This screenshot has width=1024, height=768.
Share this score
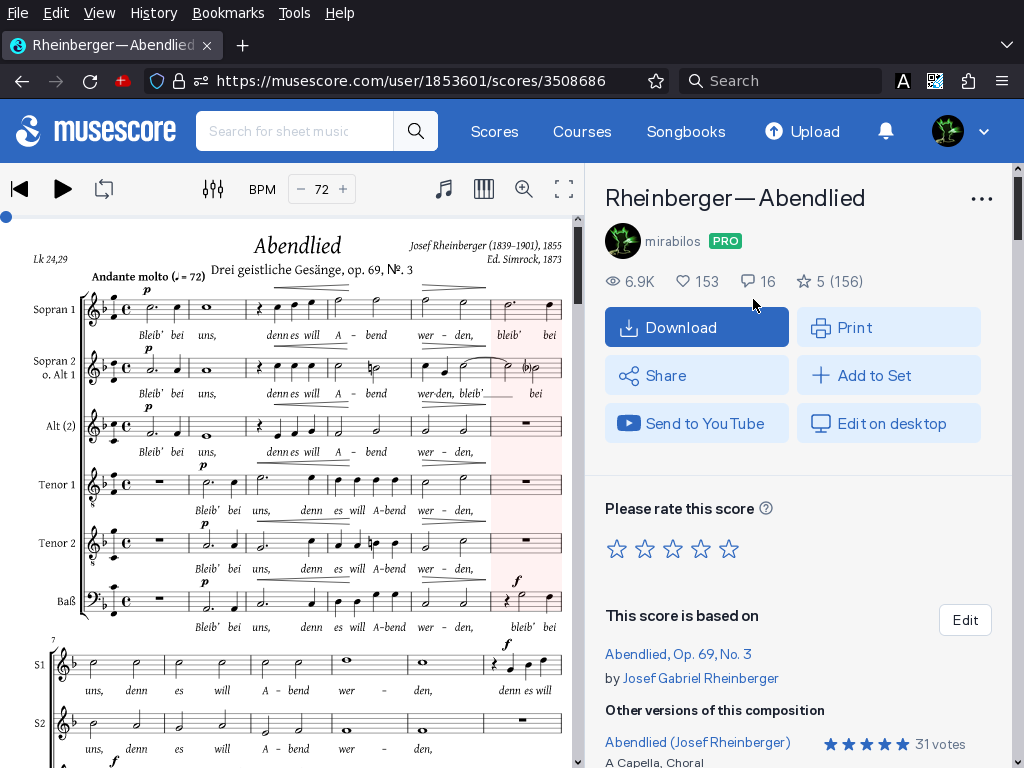(x=697, y=376)
